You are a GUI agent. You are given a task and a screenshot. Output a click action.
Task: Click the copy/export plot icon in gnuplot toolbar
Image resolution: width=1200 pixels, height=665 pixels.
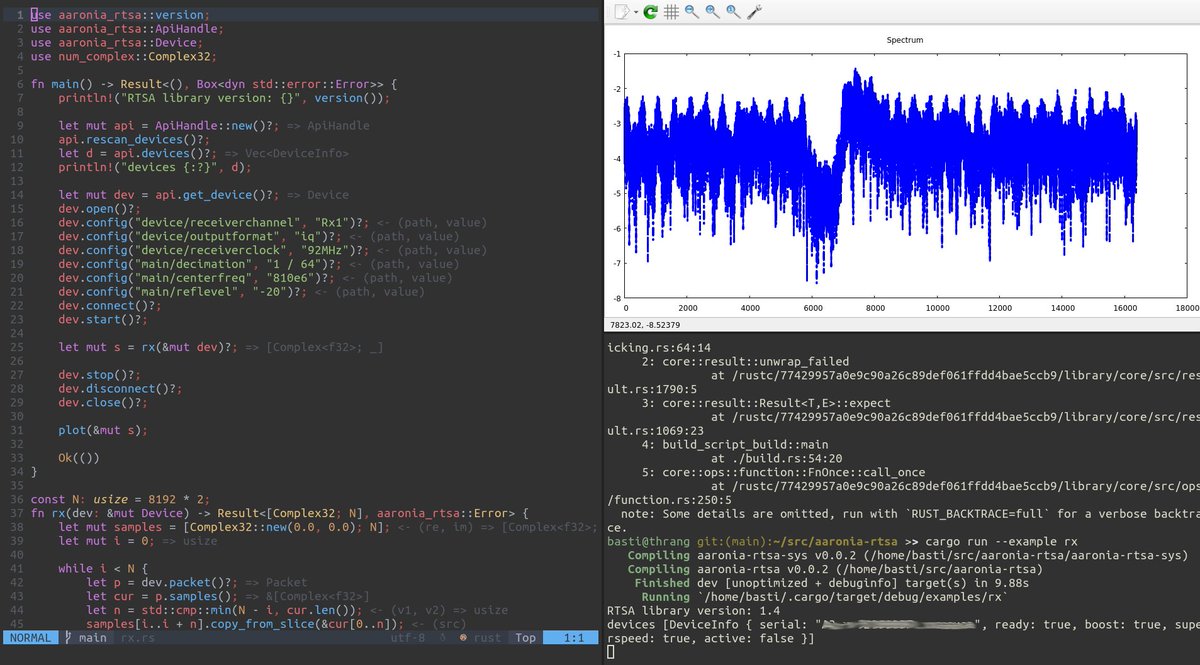pos(621,12)
